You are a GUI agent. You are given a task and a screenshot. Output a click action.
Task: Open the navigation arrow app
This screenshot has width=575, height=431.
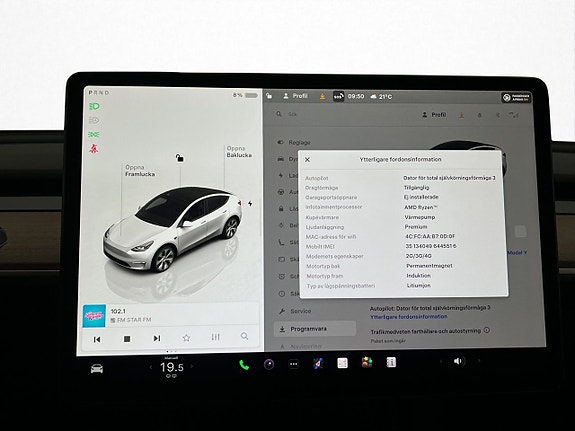coord(318,364)
